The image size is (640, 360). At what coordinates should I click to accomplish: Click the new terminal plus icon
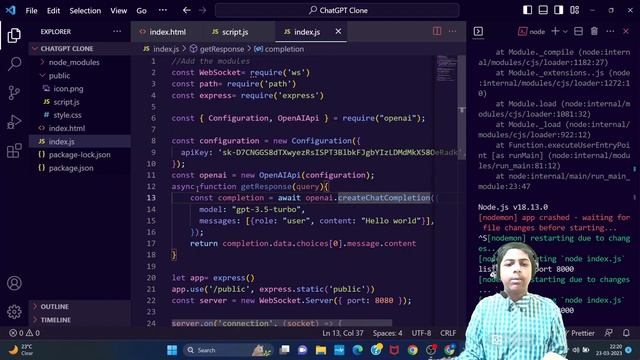point(555,31)
